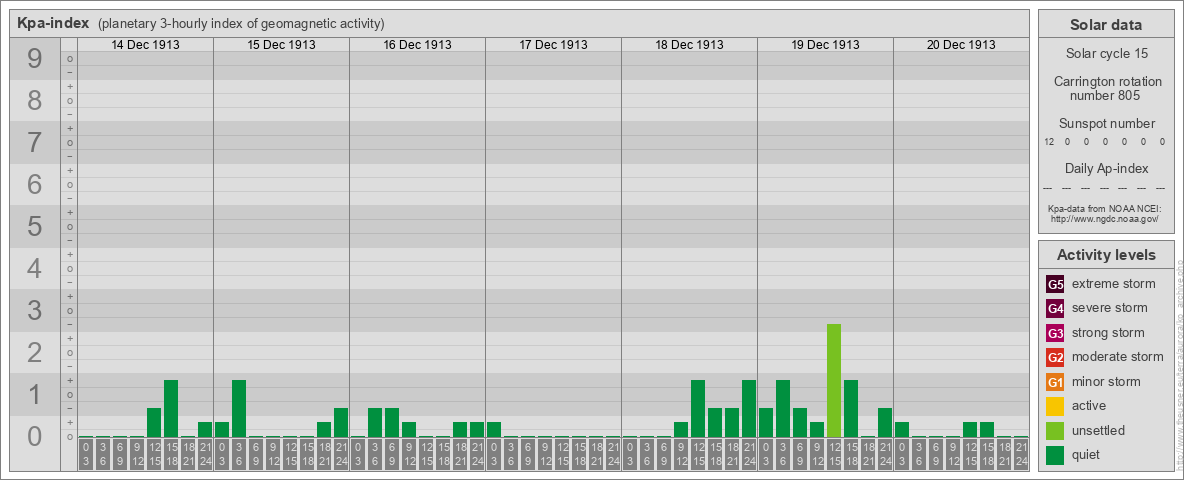Click the 'extreme storm' legend label
This screenshot has width=1184, height=480.
[1113, 284]
